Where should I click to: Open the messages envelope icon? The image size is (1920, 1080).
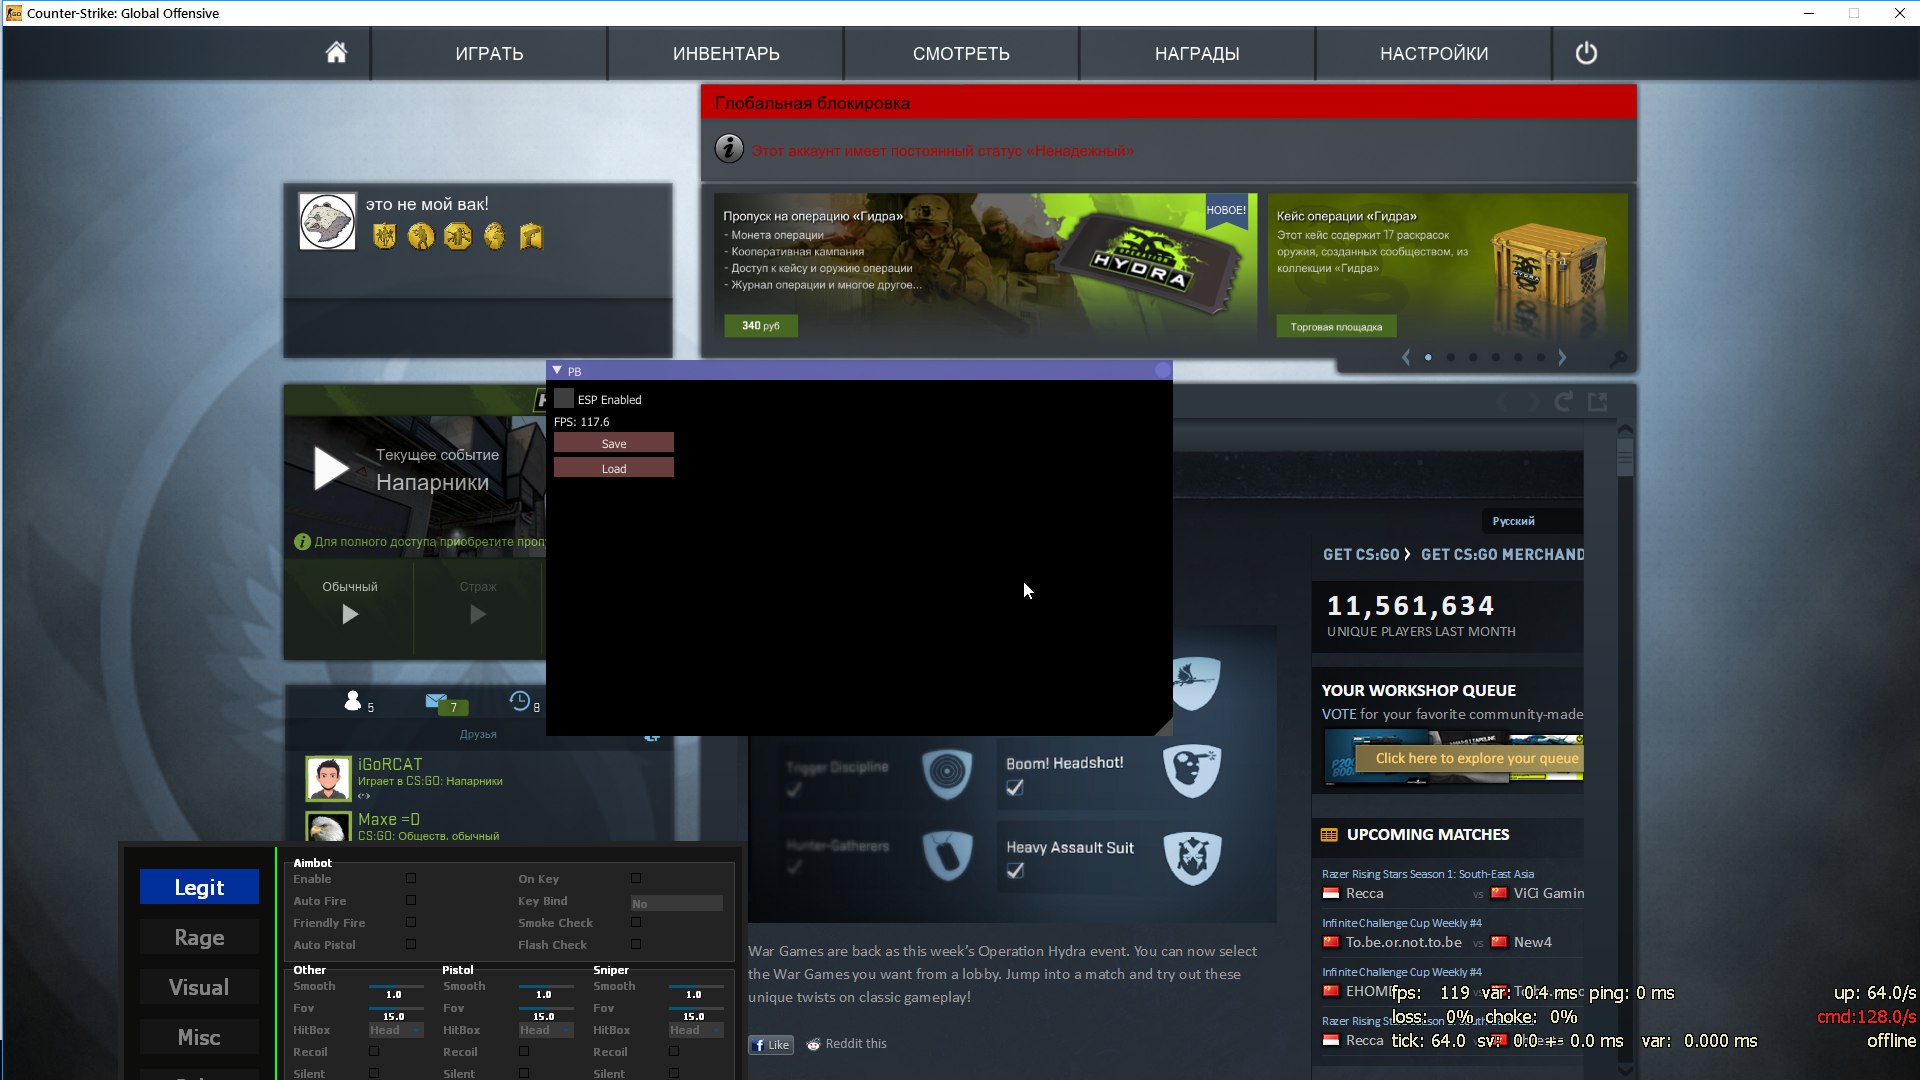coord(436,701)
